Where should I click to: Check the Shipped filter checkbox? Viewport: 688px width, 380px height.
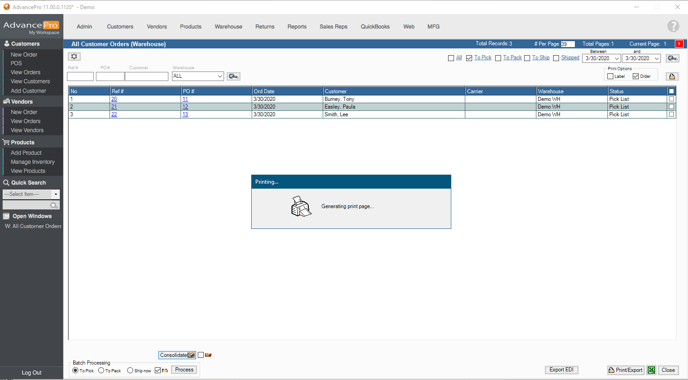pyautogui.click(x=556, y=58)
